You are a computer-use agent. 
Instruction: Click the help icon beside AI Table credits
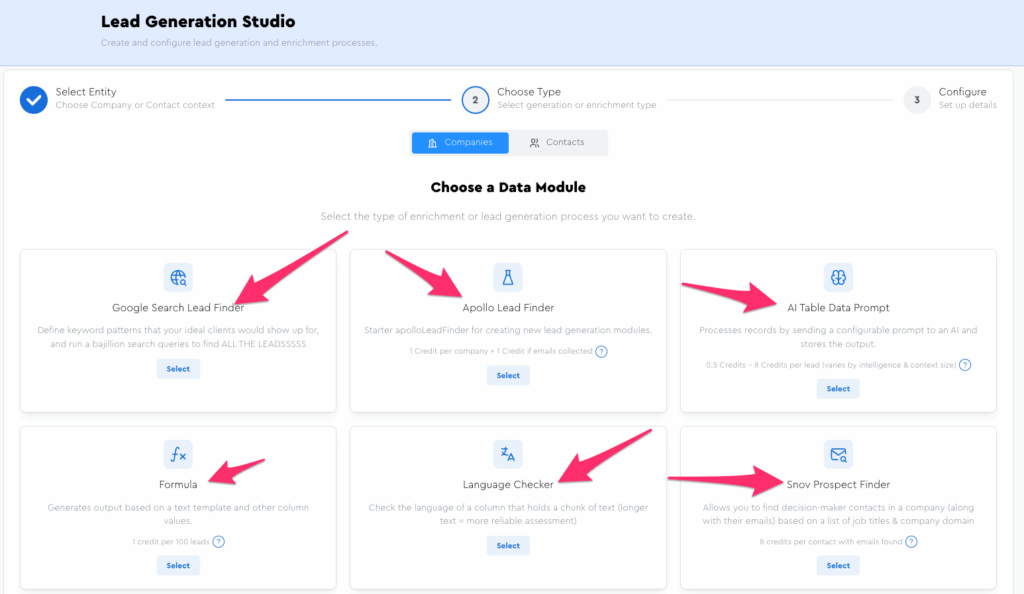[965, 365]
